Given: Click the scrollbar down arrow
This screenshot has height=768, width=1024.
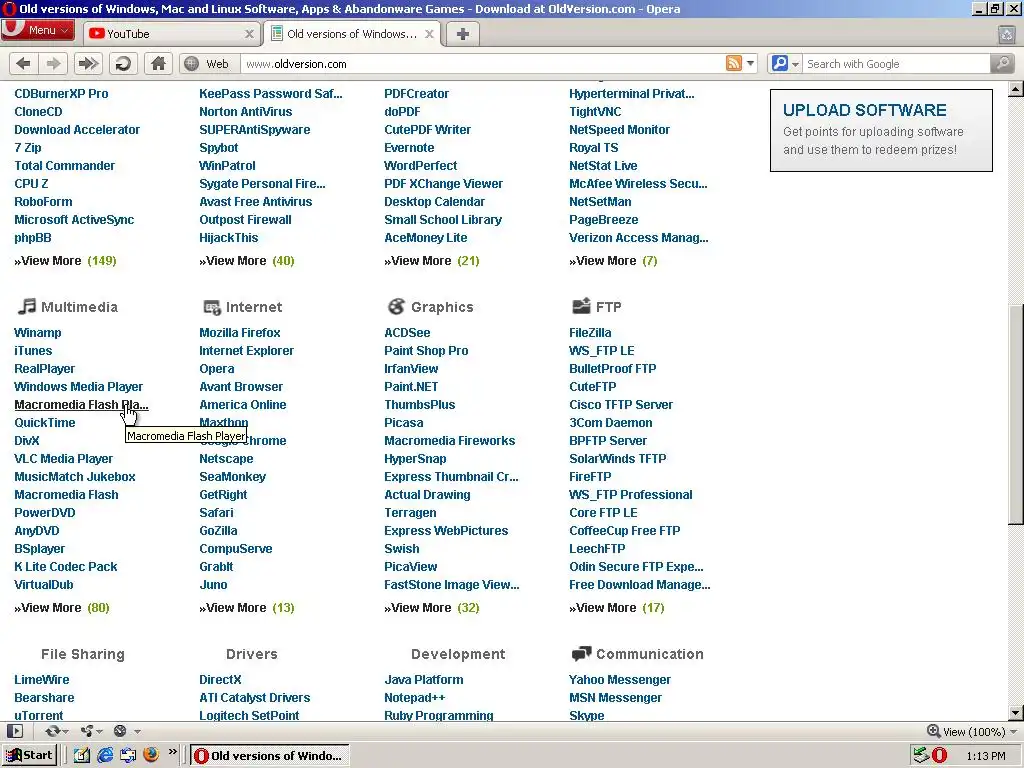Looking at the screenshot, I should pos(1016,713).
